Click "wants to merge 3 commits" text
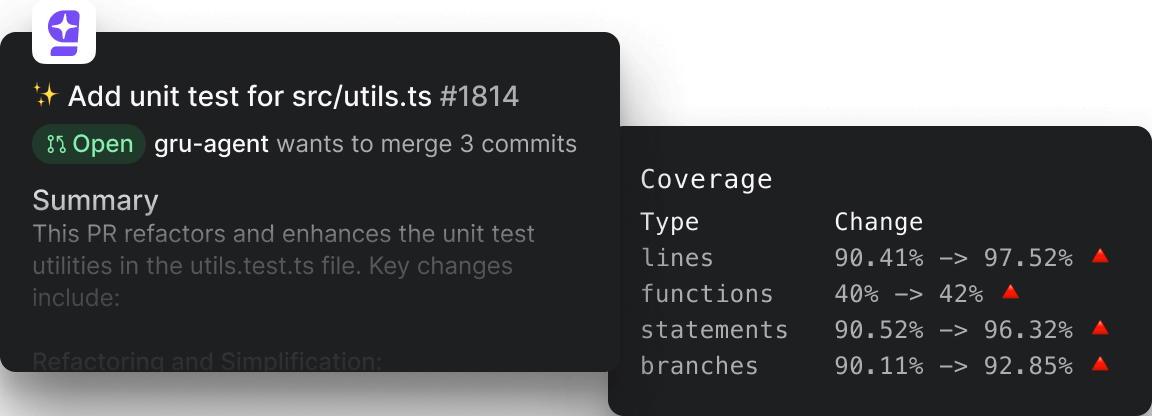 [x=427, y=144]
